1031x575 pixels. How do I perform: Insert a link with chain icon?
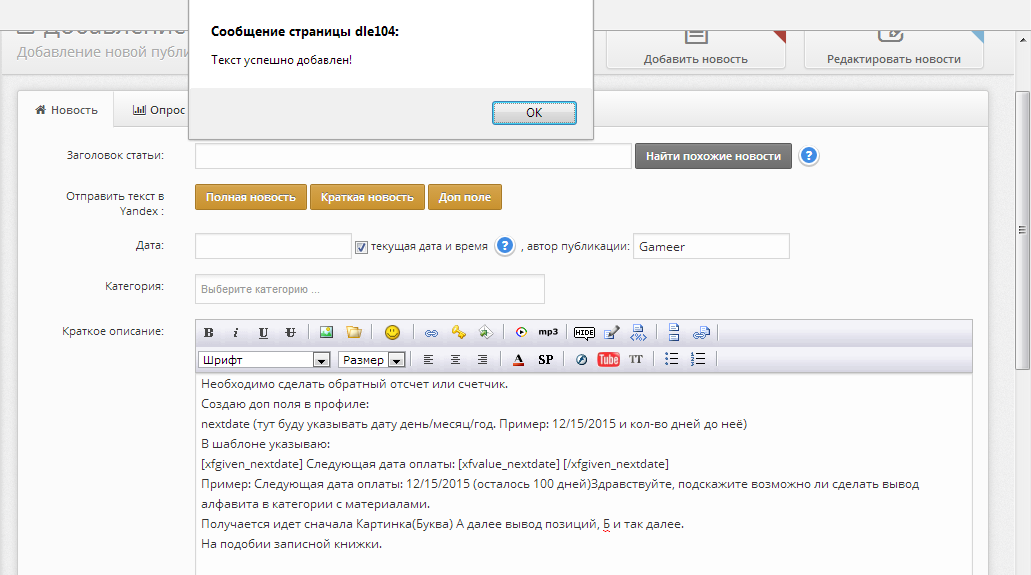pos(431,333)
